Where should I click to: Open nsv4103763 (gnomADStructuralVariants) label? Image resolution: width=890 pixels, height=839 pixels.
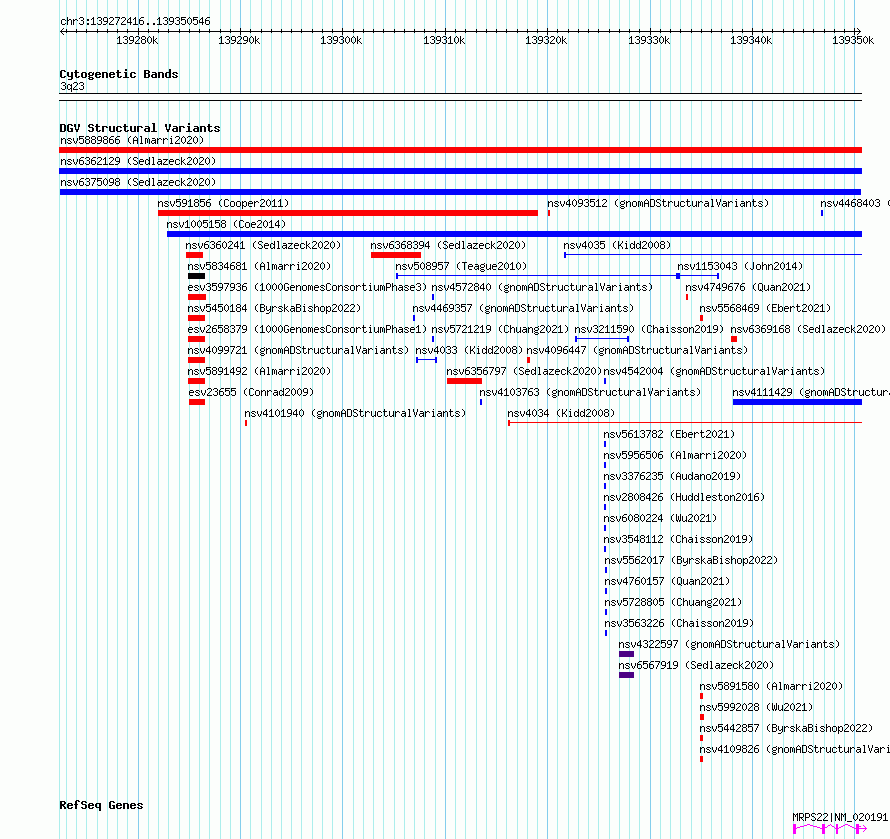590,392
